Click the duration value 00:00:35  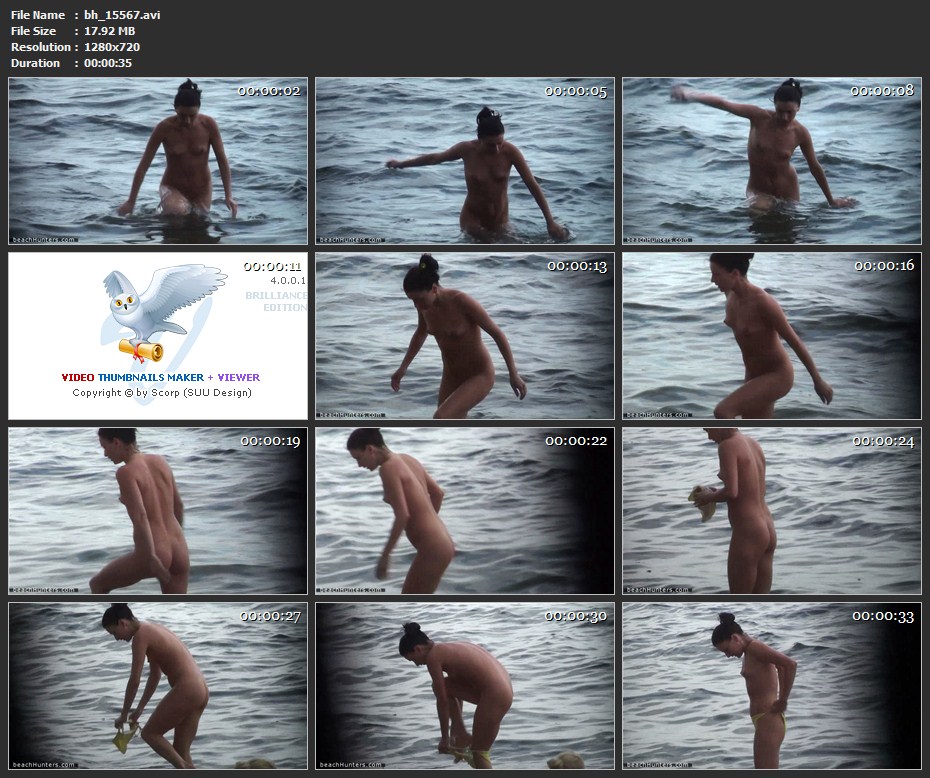coord(108,63)
